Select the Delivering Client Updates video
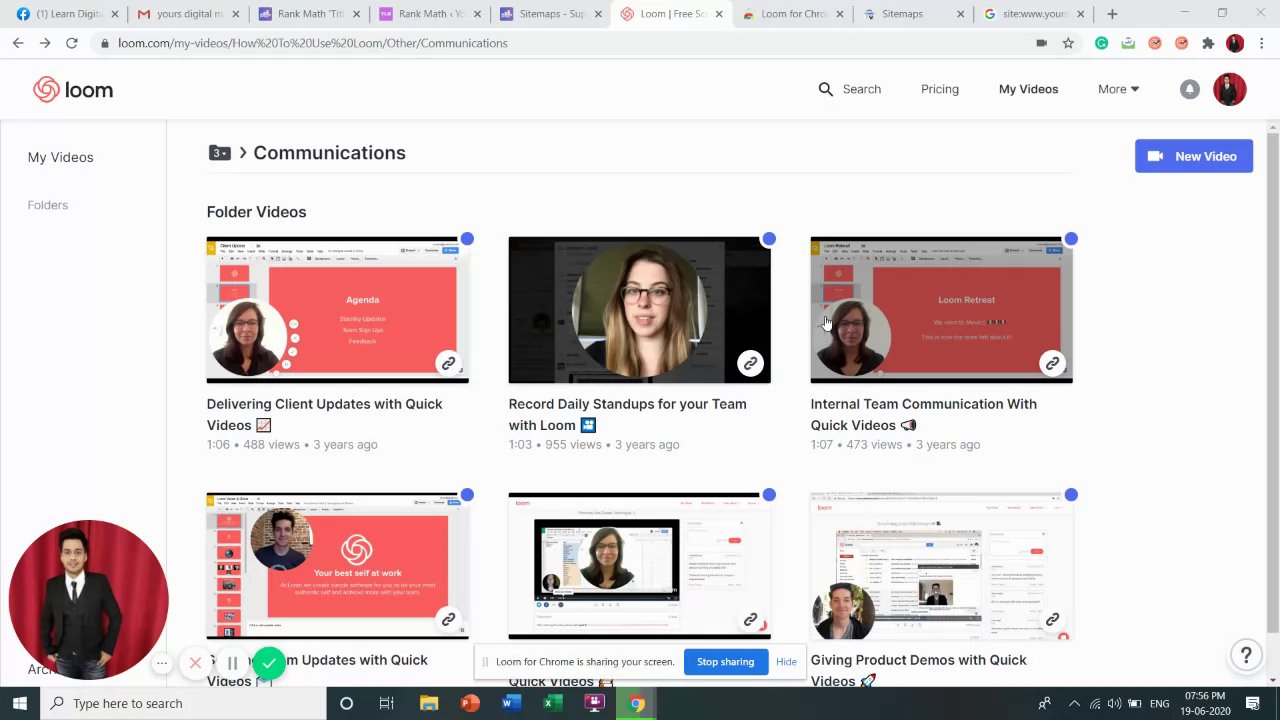The width and height of the screenshot is (1280, 720). pyautogui.click(x=467, y=239)
